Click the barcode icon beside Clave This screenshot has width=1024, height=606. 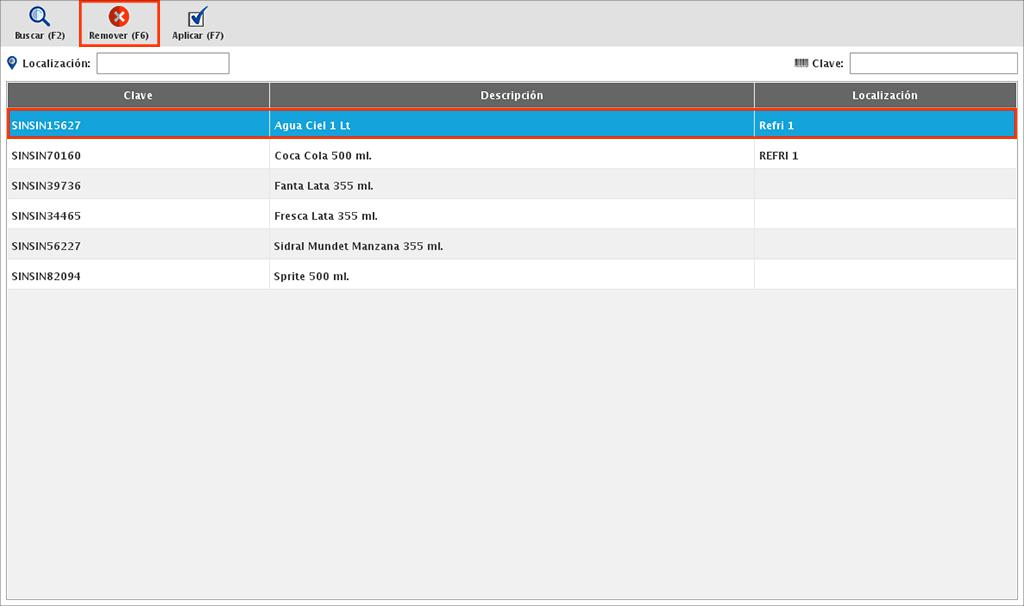pos(801,63)
